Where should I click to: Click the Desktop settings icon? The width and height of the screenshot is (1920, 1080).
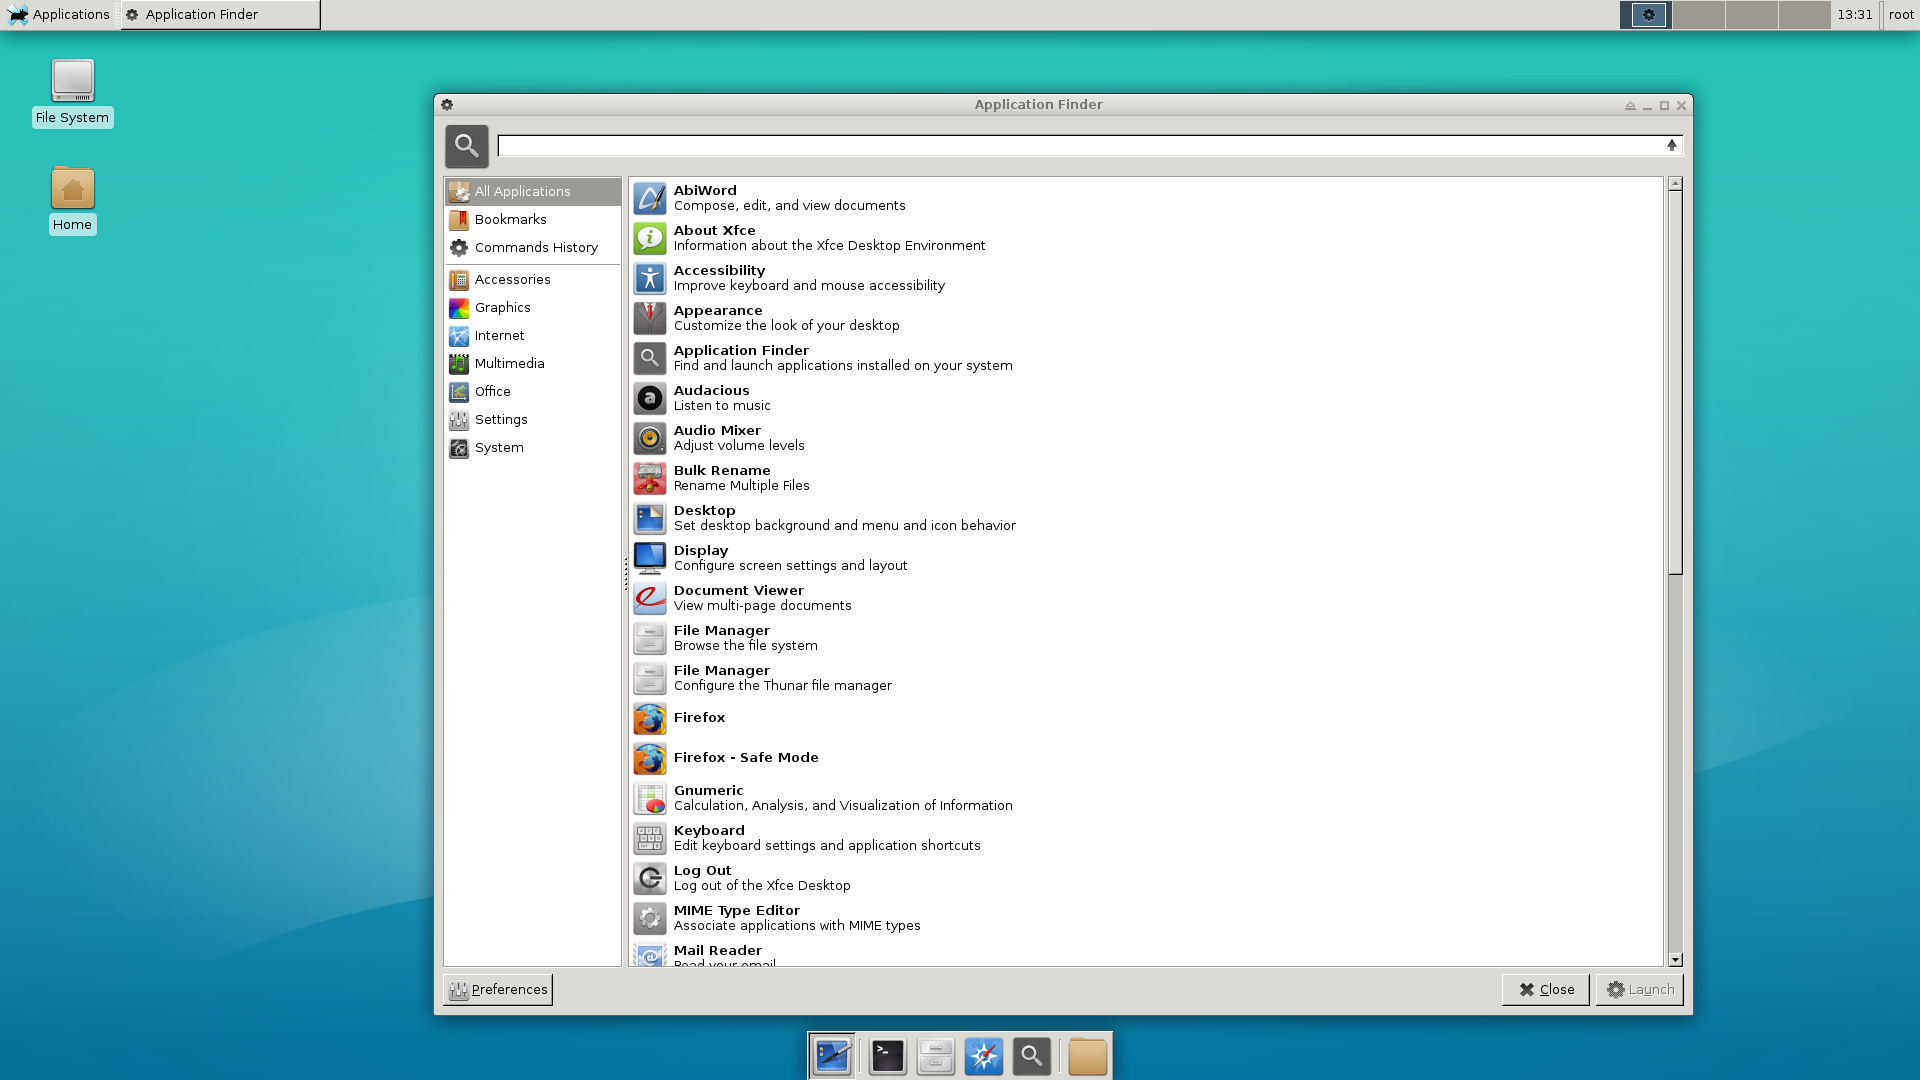650,518
